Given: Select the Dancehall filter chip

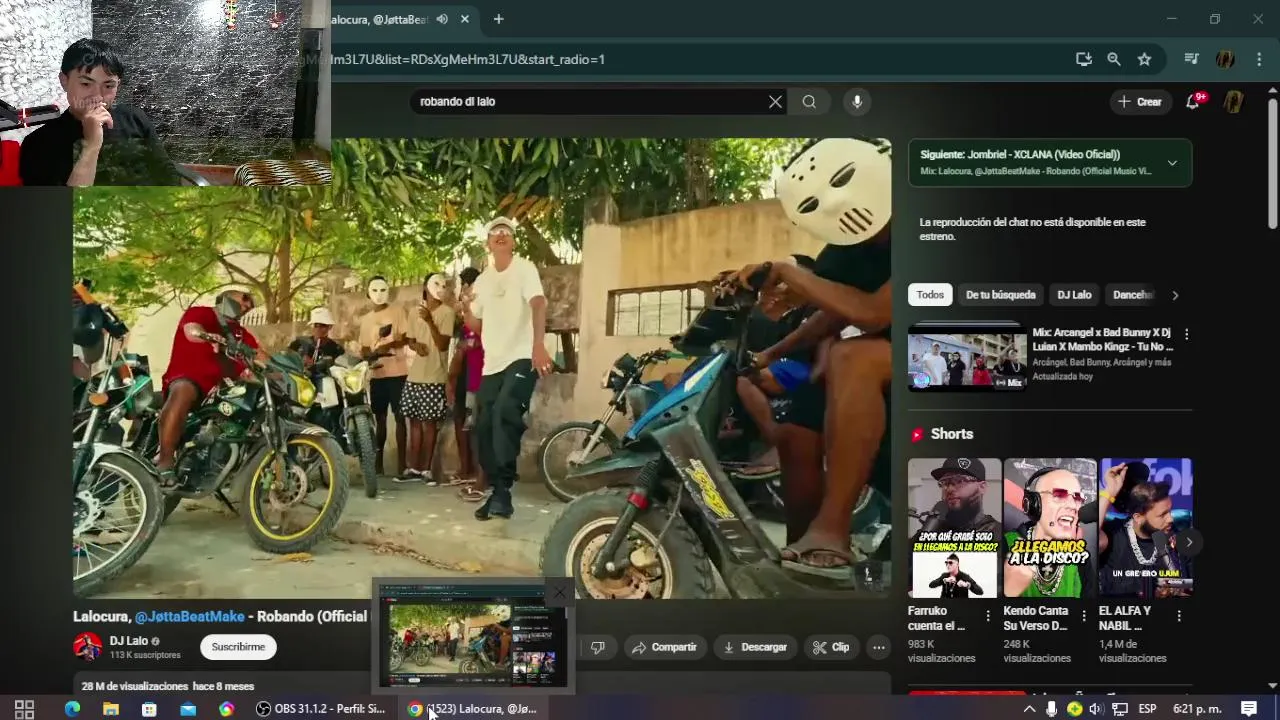Looking at the screenshot, I should pyautogui.click(x=1133, y=295).
